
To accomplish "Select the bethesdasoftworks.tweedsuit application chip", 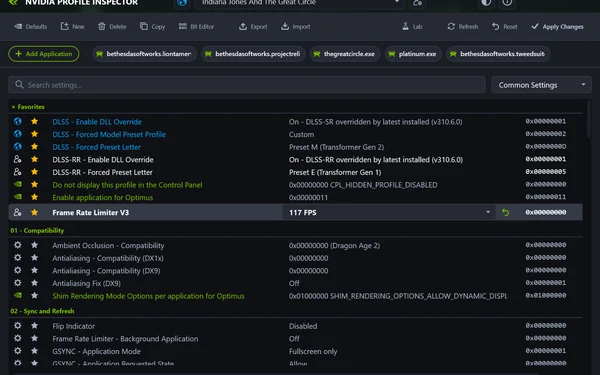I will point(498,54).
